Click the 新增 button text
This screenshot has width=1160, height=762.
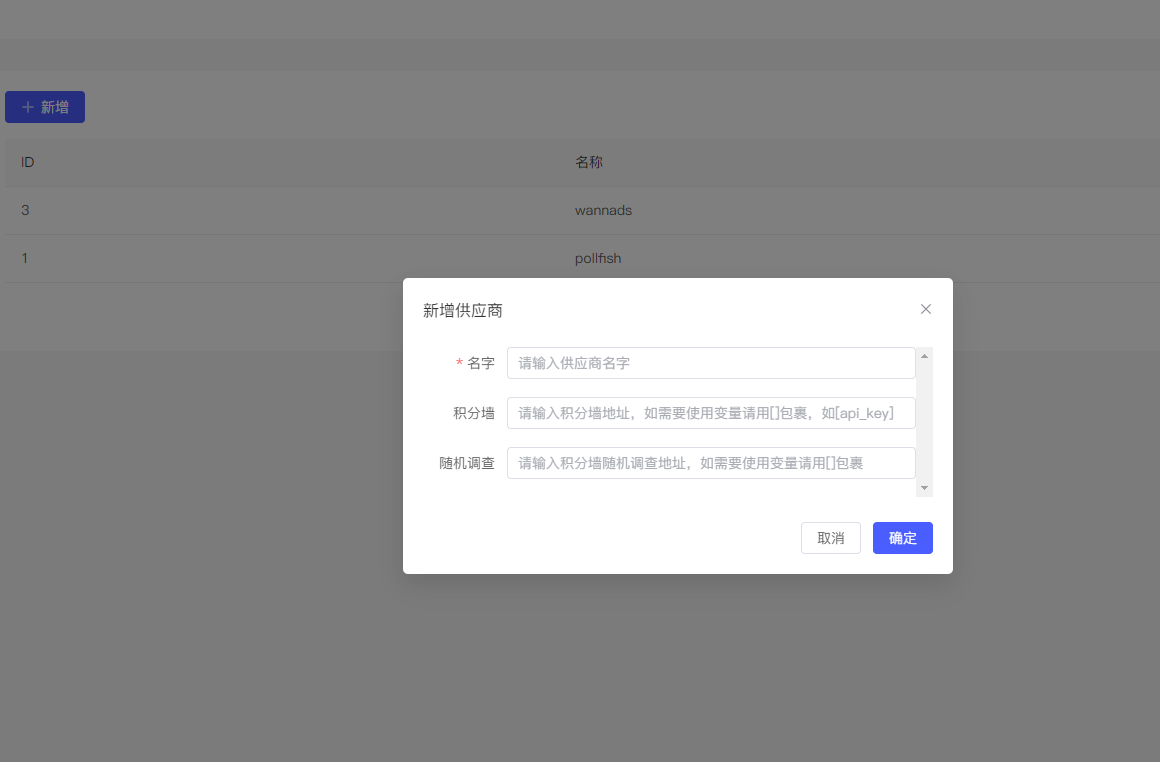pyautogui.click(x=55, y=107)
